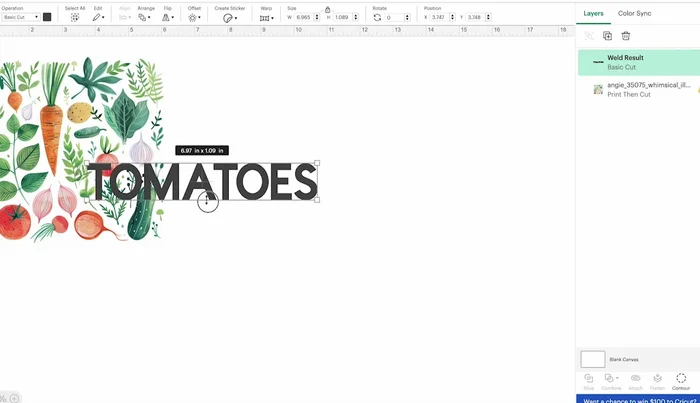Click the Position Y field
The width and height of the screenshot is (700, 403).
475,17
